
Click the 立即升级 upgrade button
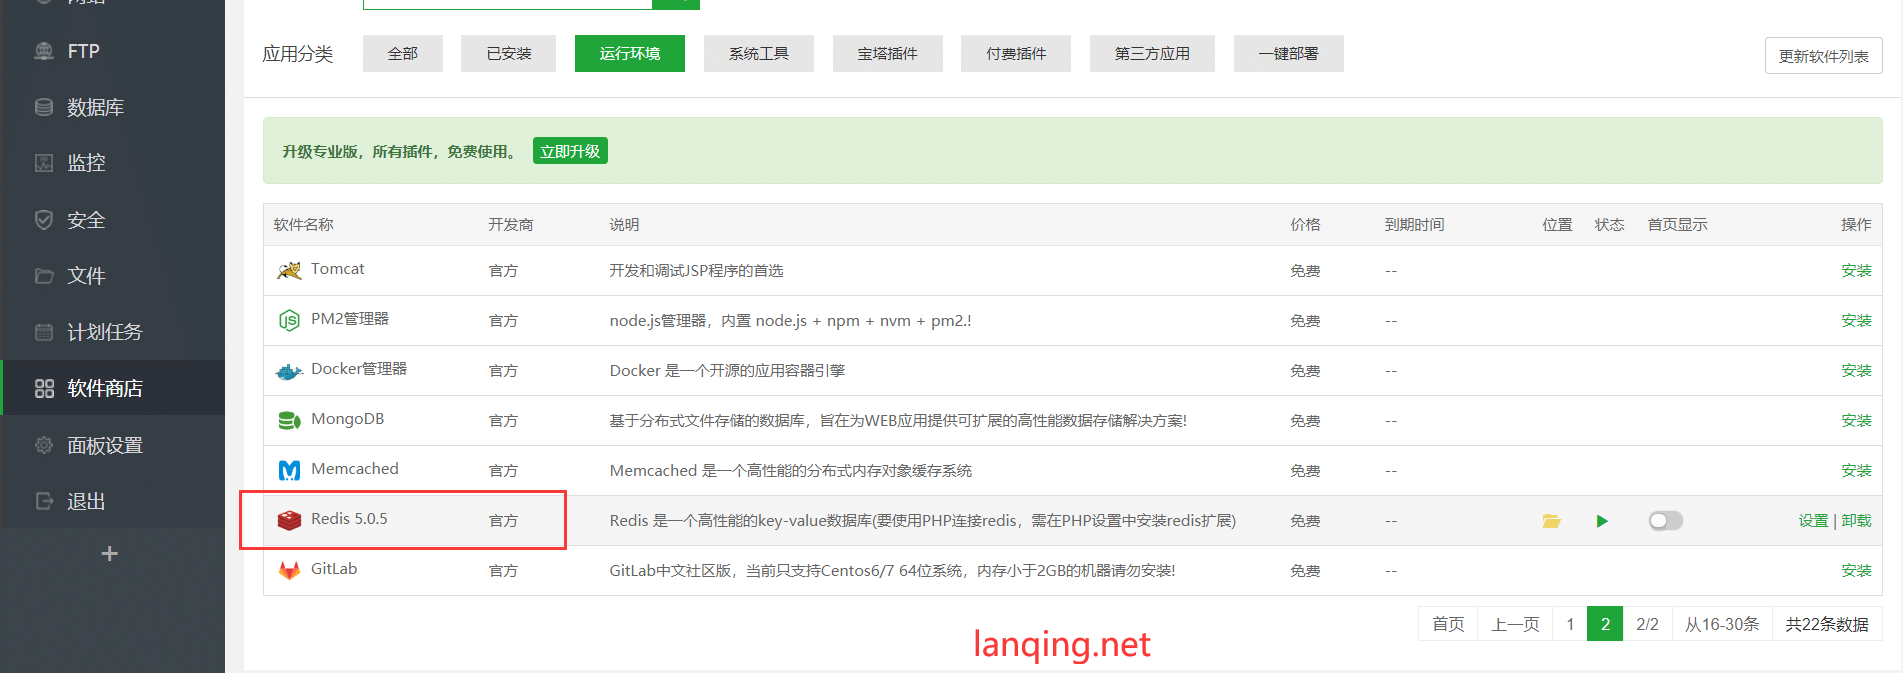point(570,151)
